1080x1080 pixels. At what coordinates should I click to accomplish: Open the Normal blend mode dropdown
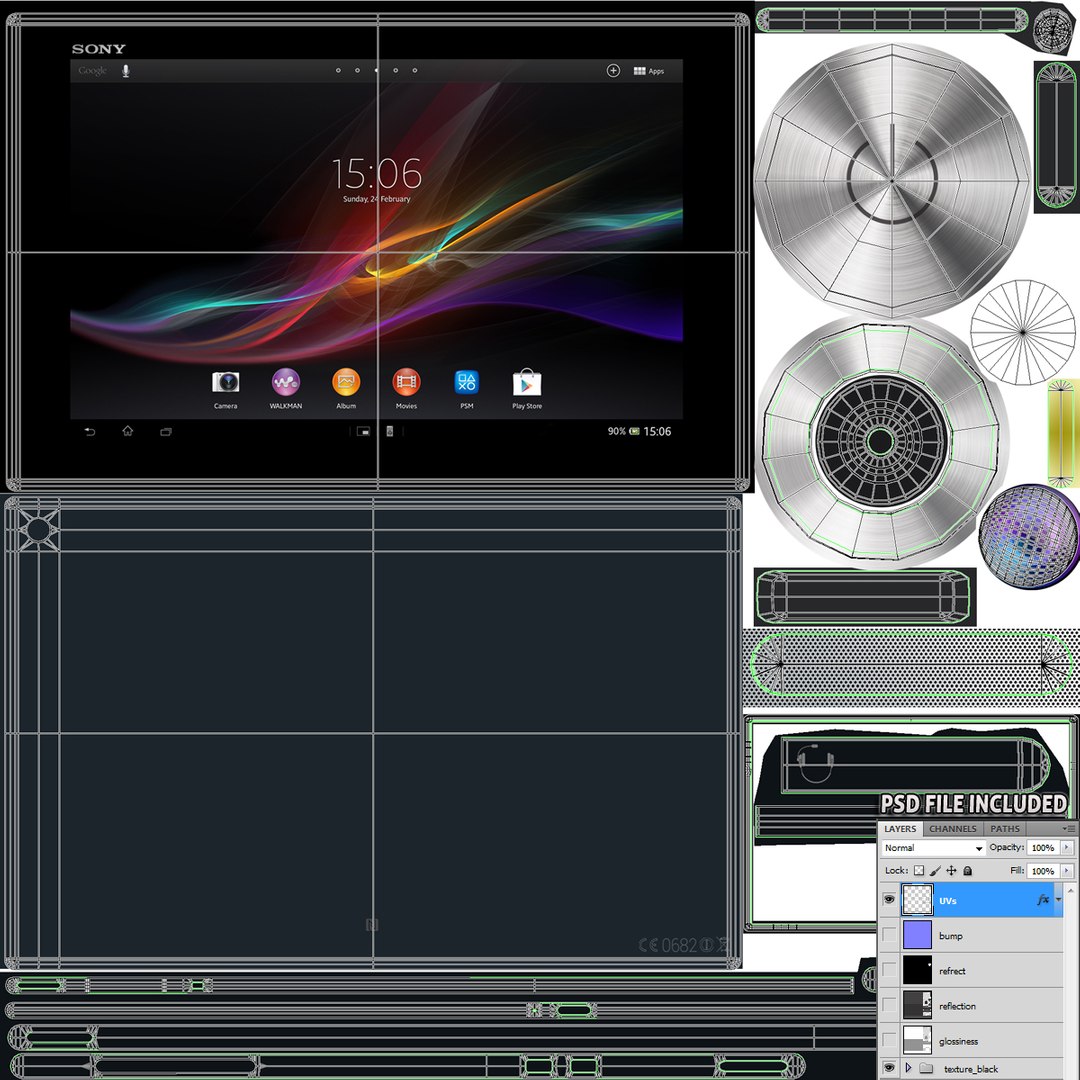click(x=933, y=848)
